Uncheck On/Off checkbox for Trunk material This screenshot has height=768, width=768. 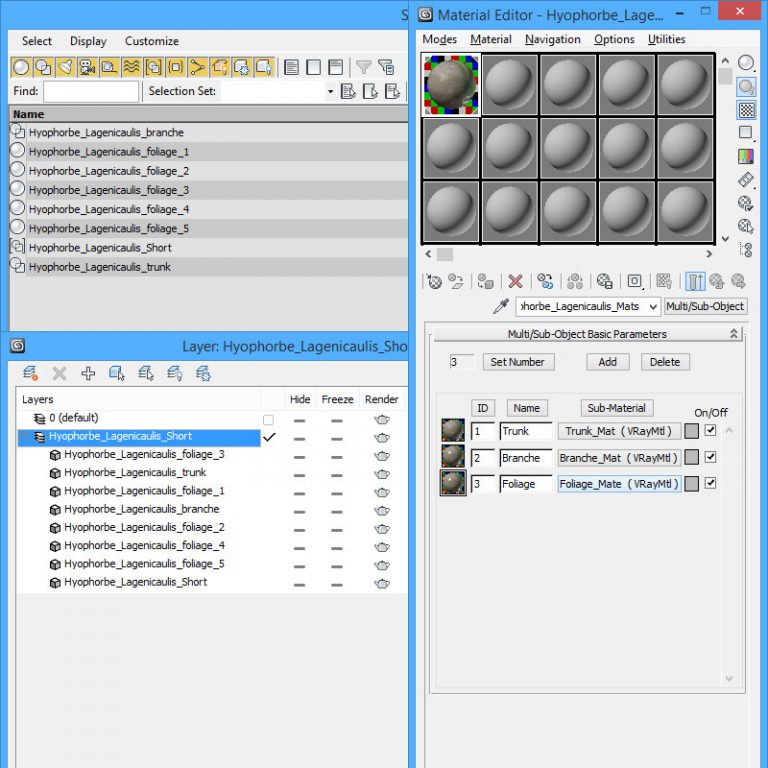[711, 431]
